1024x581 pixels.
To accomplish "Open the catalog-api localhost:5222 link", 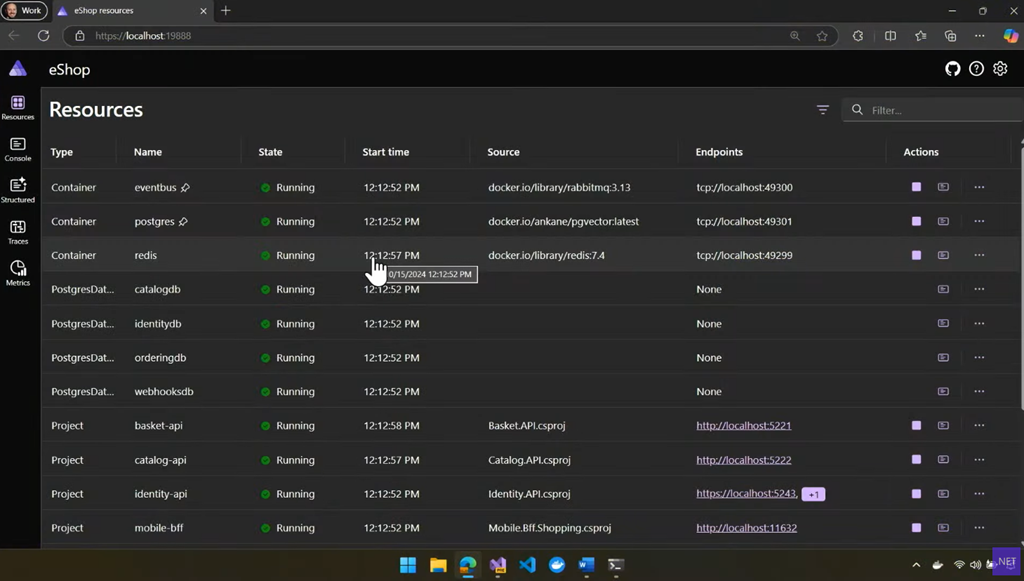I will pos(743,460).
